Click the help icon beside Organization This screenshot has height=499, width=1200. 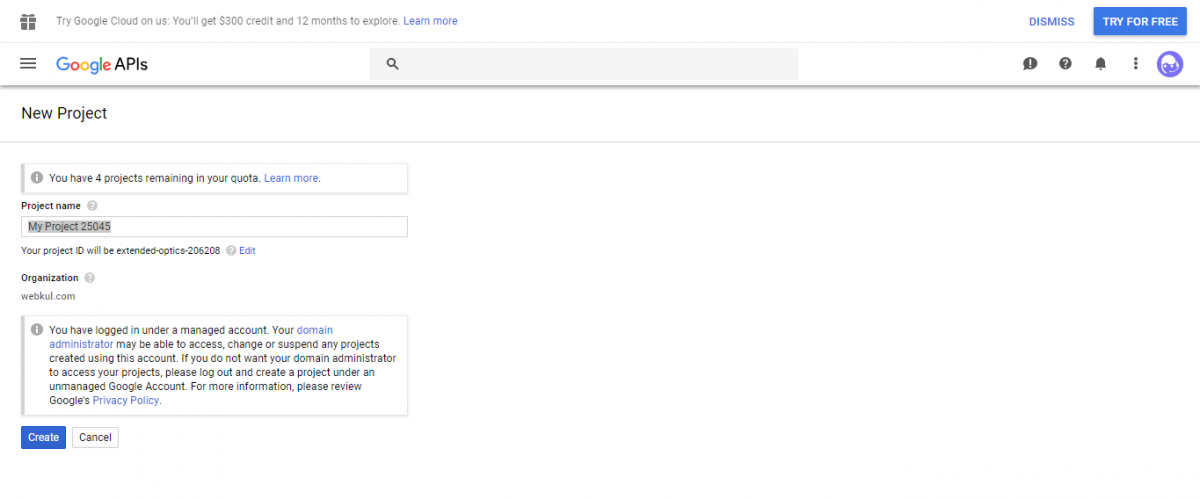[89, 278]
